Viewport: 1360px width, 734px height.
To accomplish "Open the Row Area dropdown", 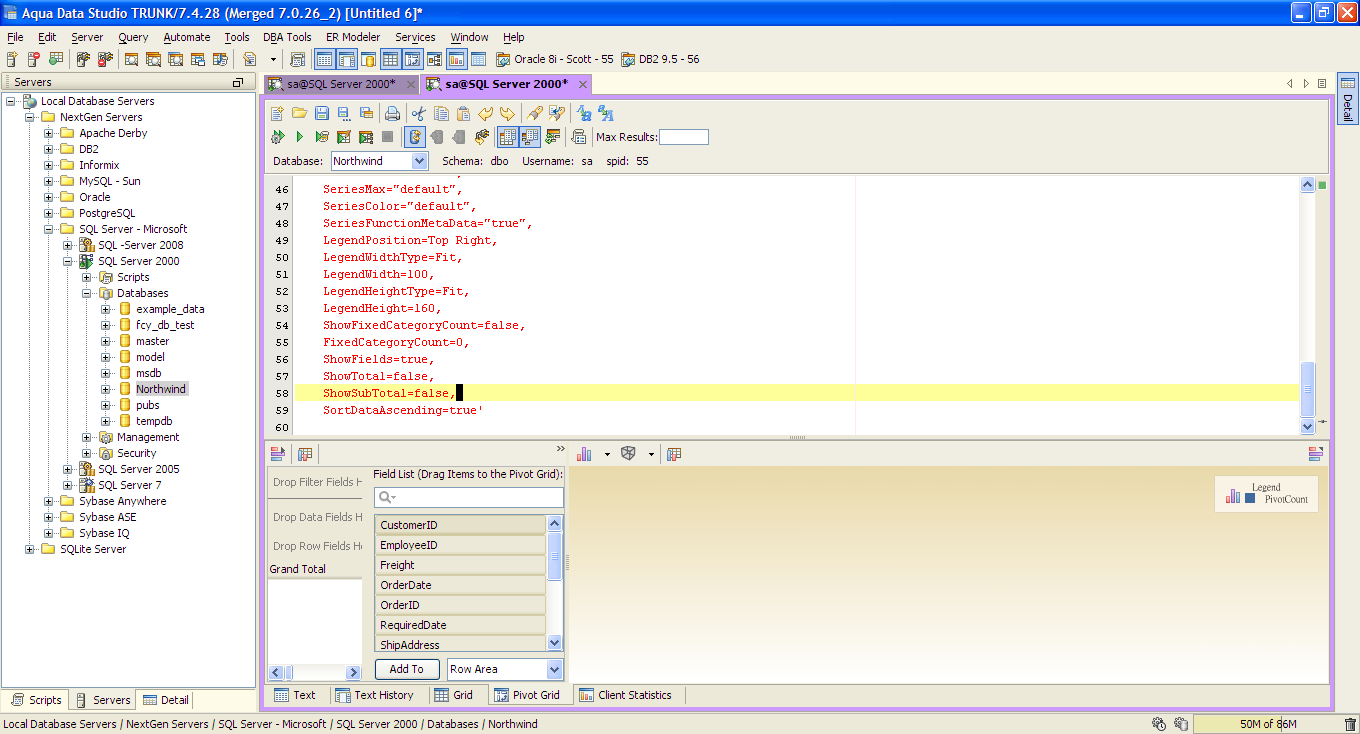I will coord(555,669).
